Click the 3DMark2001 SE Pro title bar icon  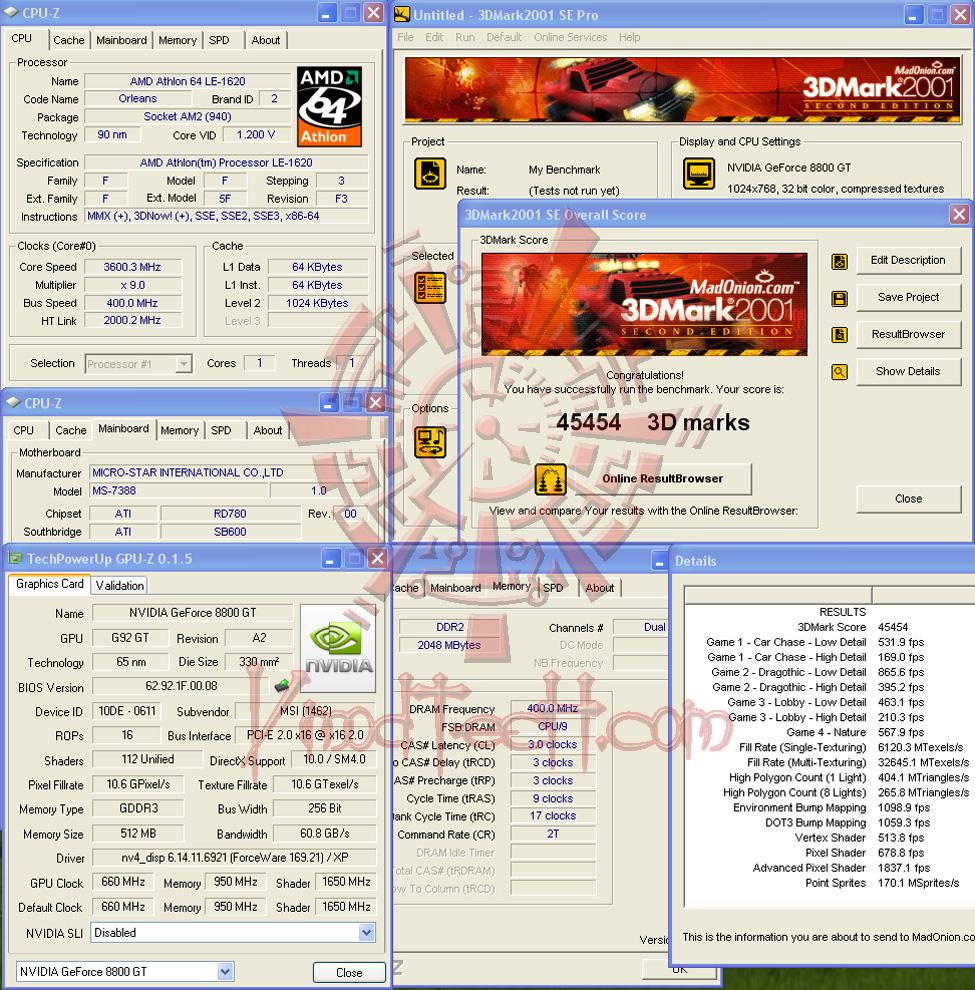402,15
